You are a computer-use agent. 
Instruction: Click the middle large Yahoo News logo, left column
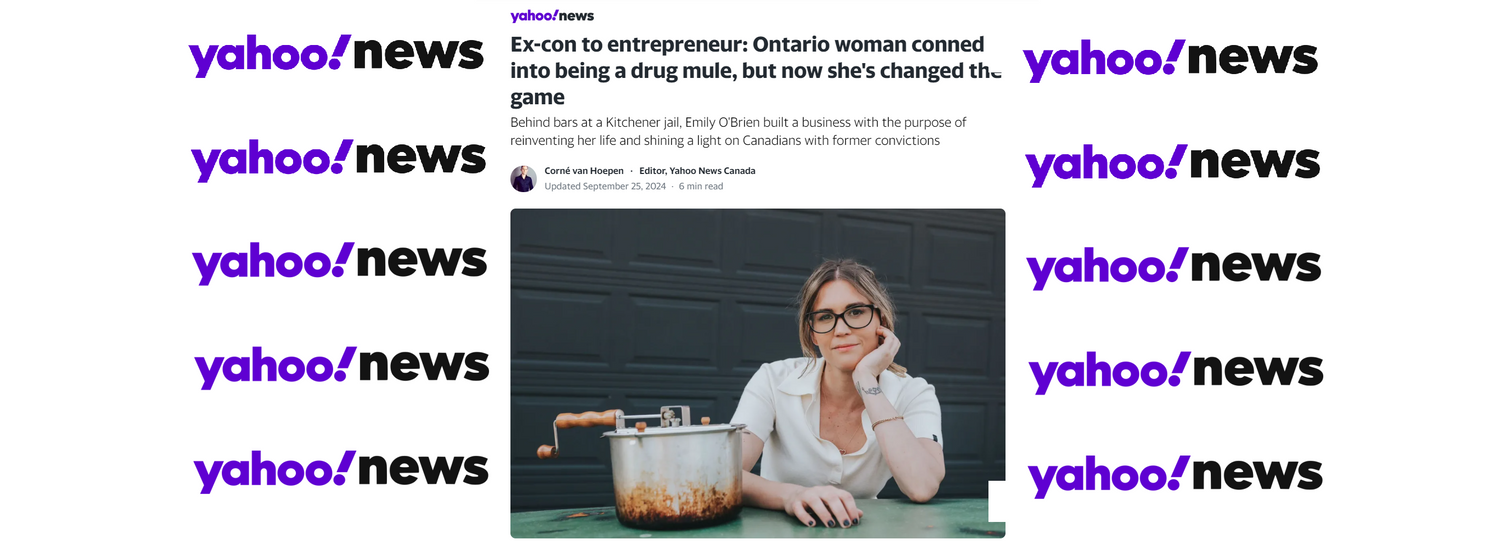point(339,263)
